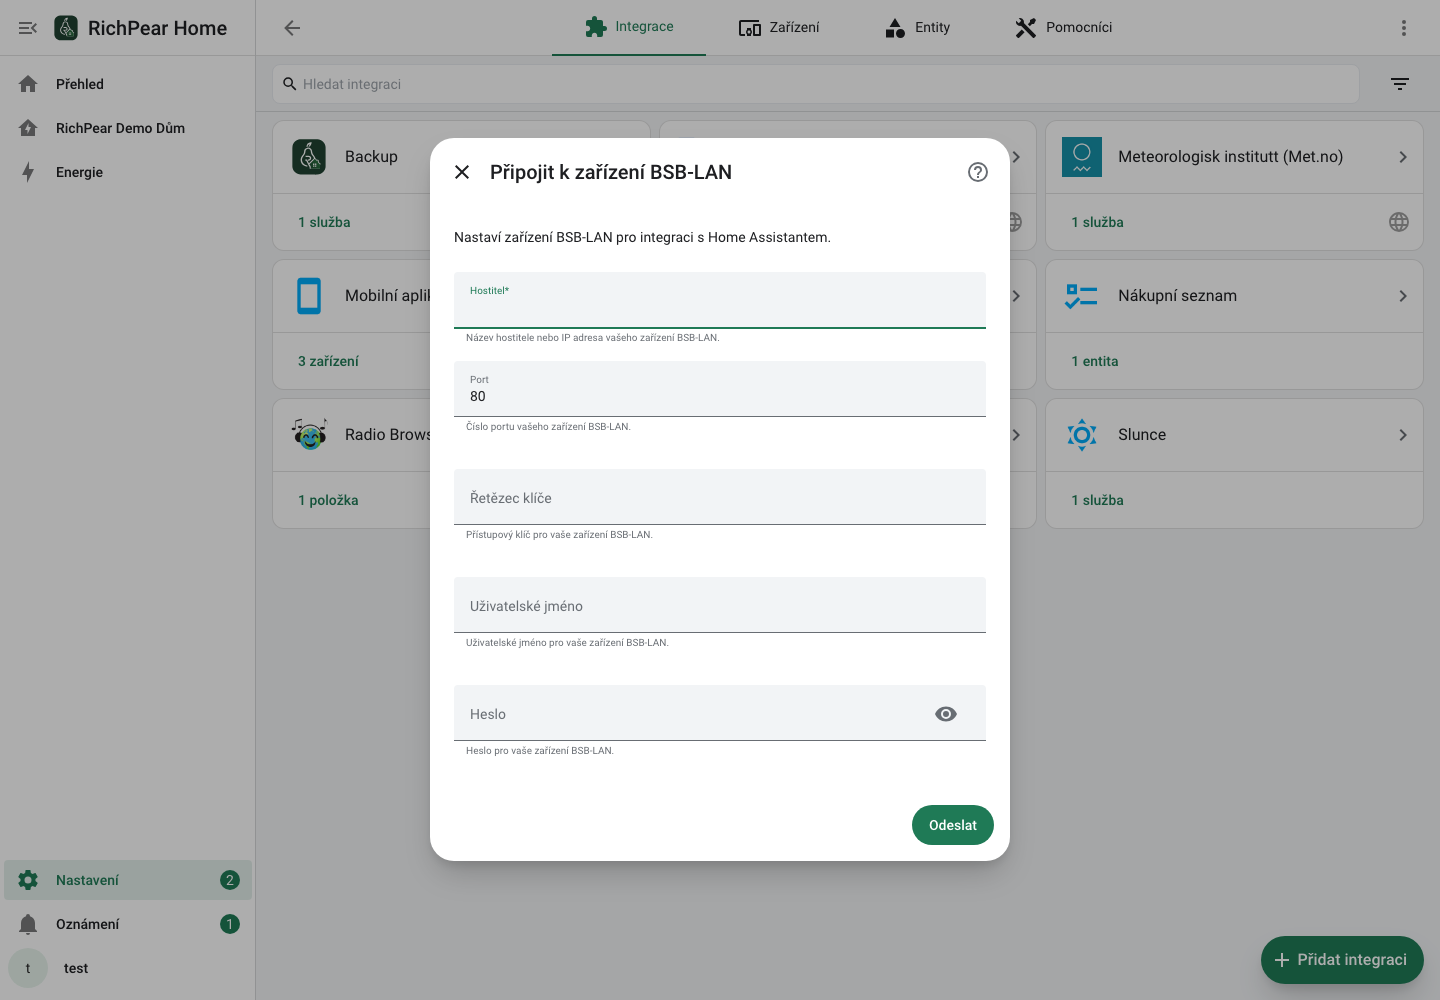This screenshot has width=1440, height=1000.
Task: Expand the Meteorologisk institutt chevron
Action: click(1403, 157)
